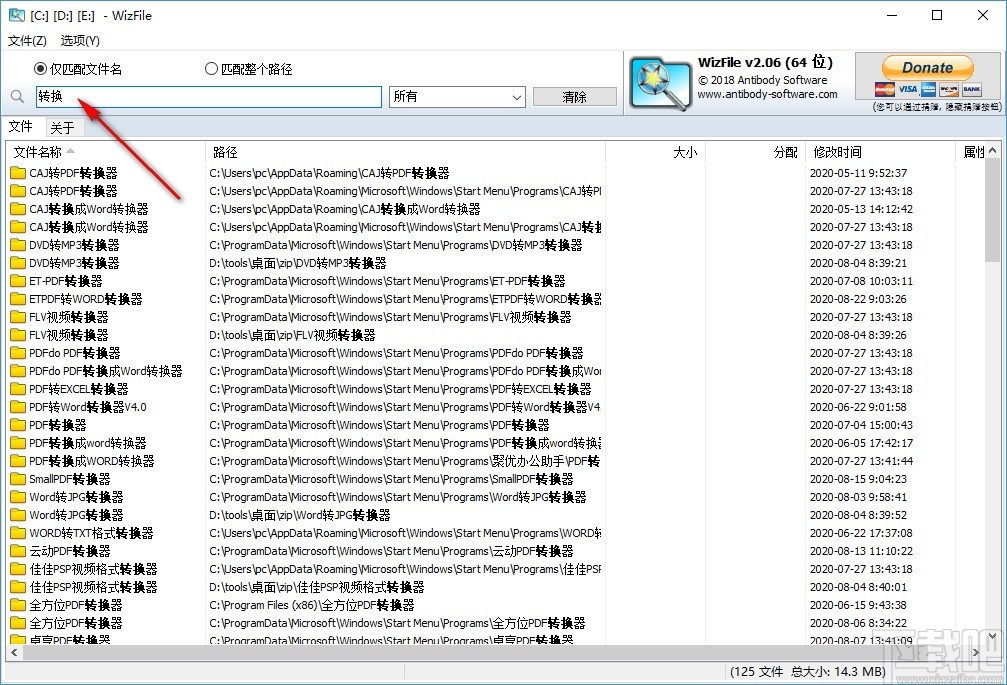
Task: Click the horizontal scrollbar left arrow
Action: (14, 652)
